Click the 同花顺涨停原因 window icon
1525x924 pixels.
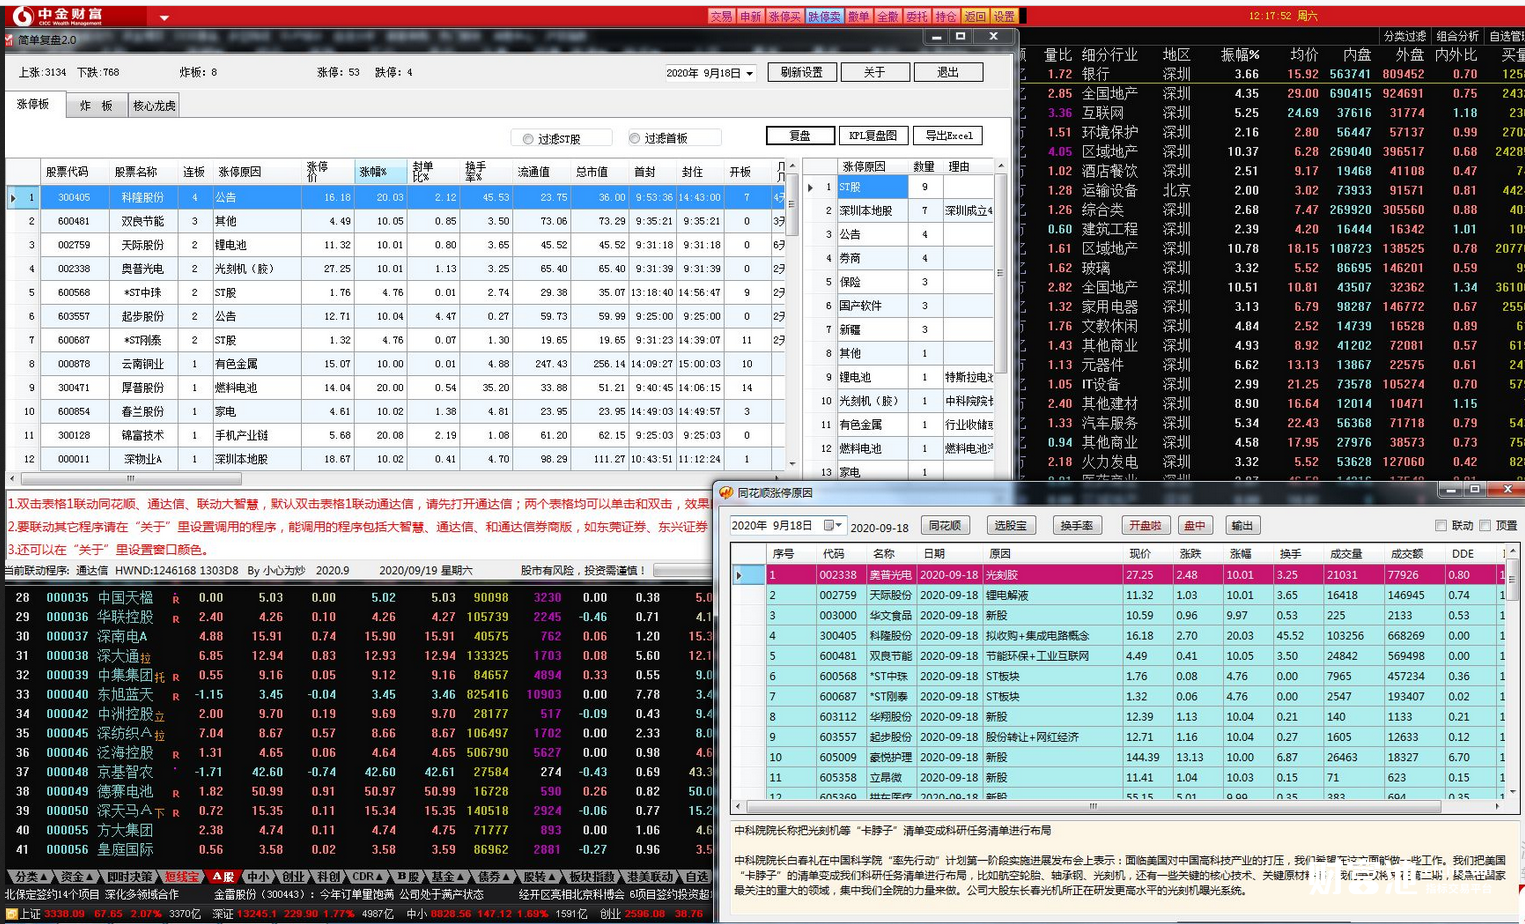pyautogui.click(x=726, y=492)
